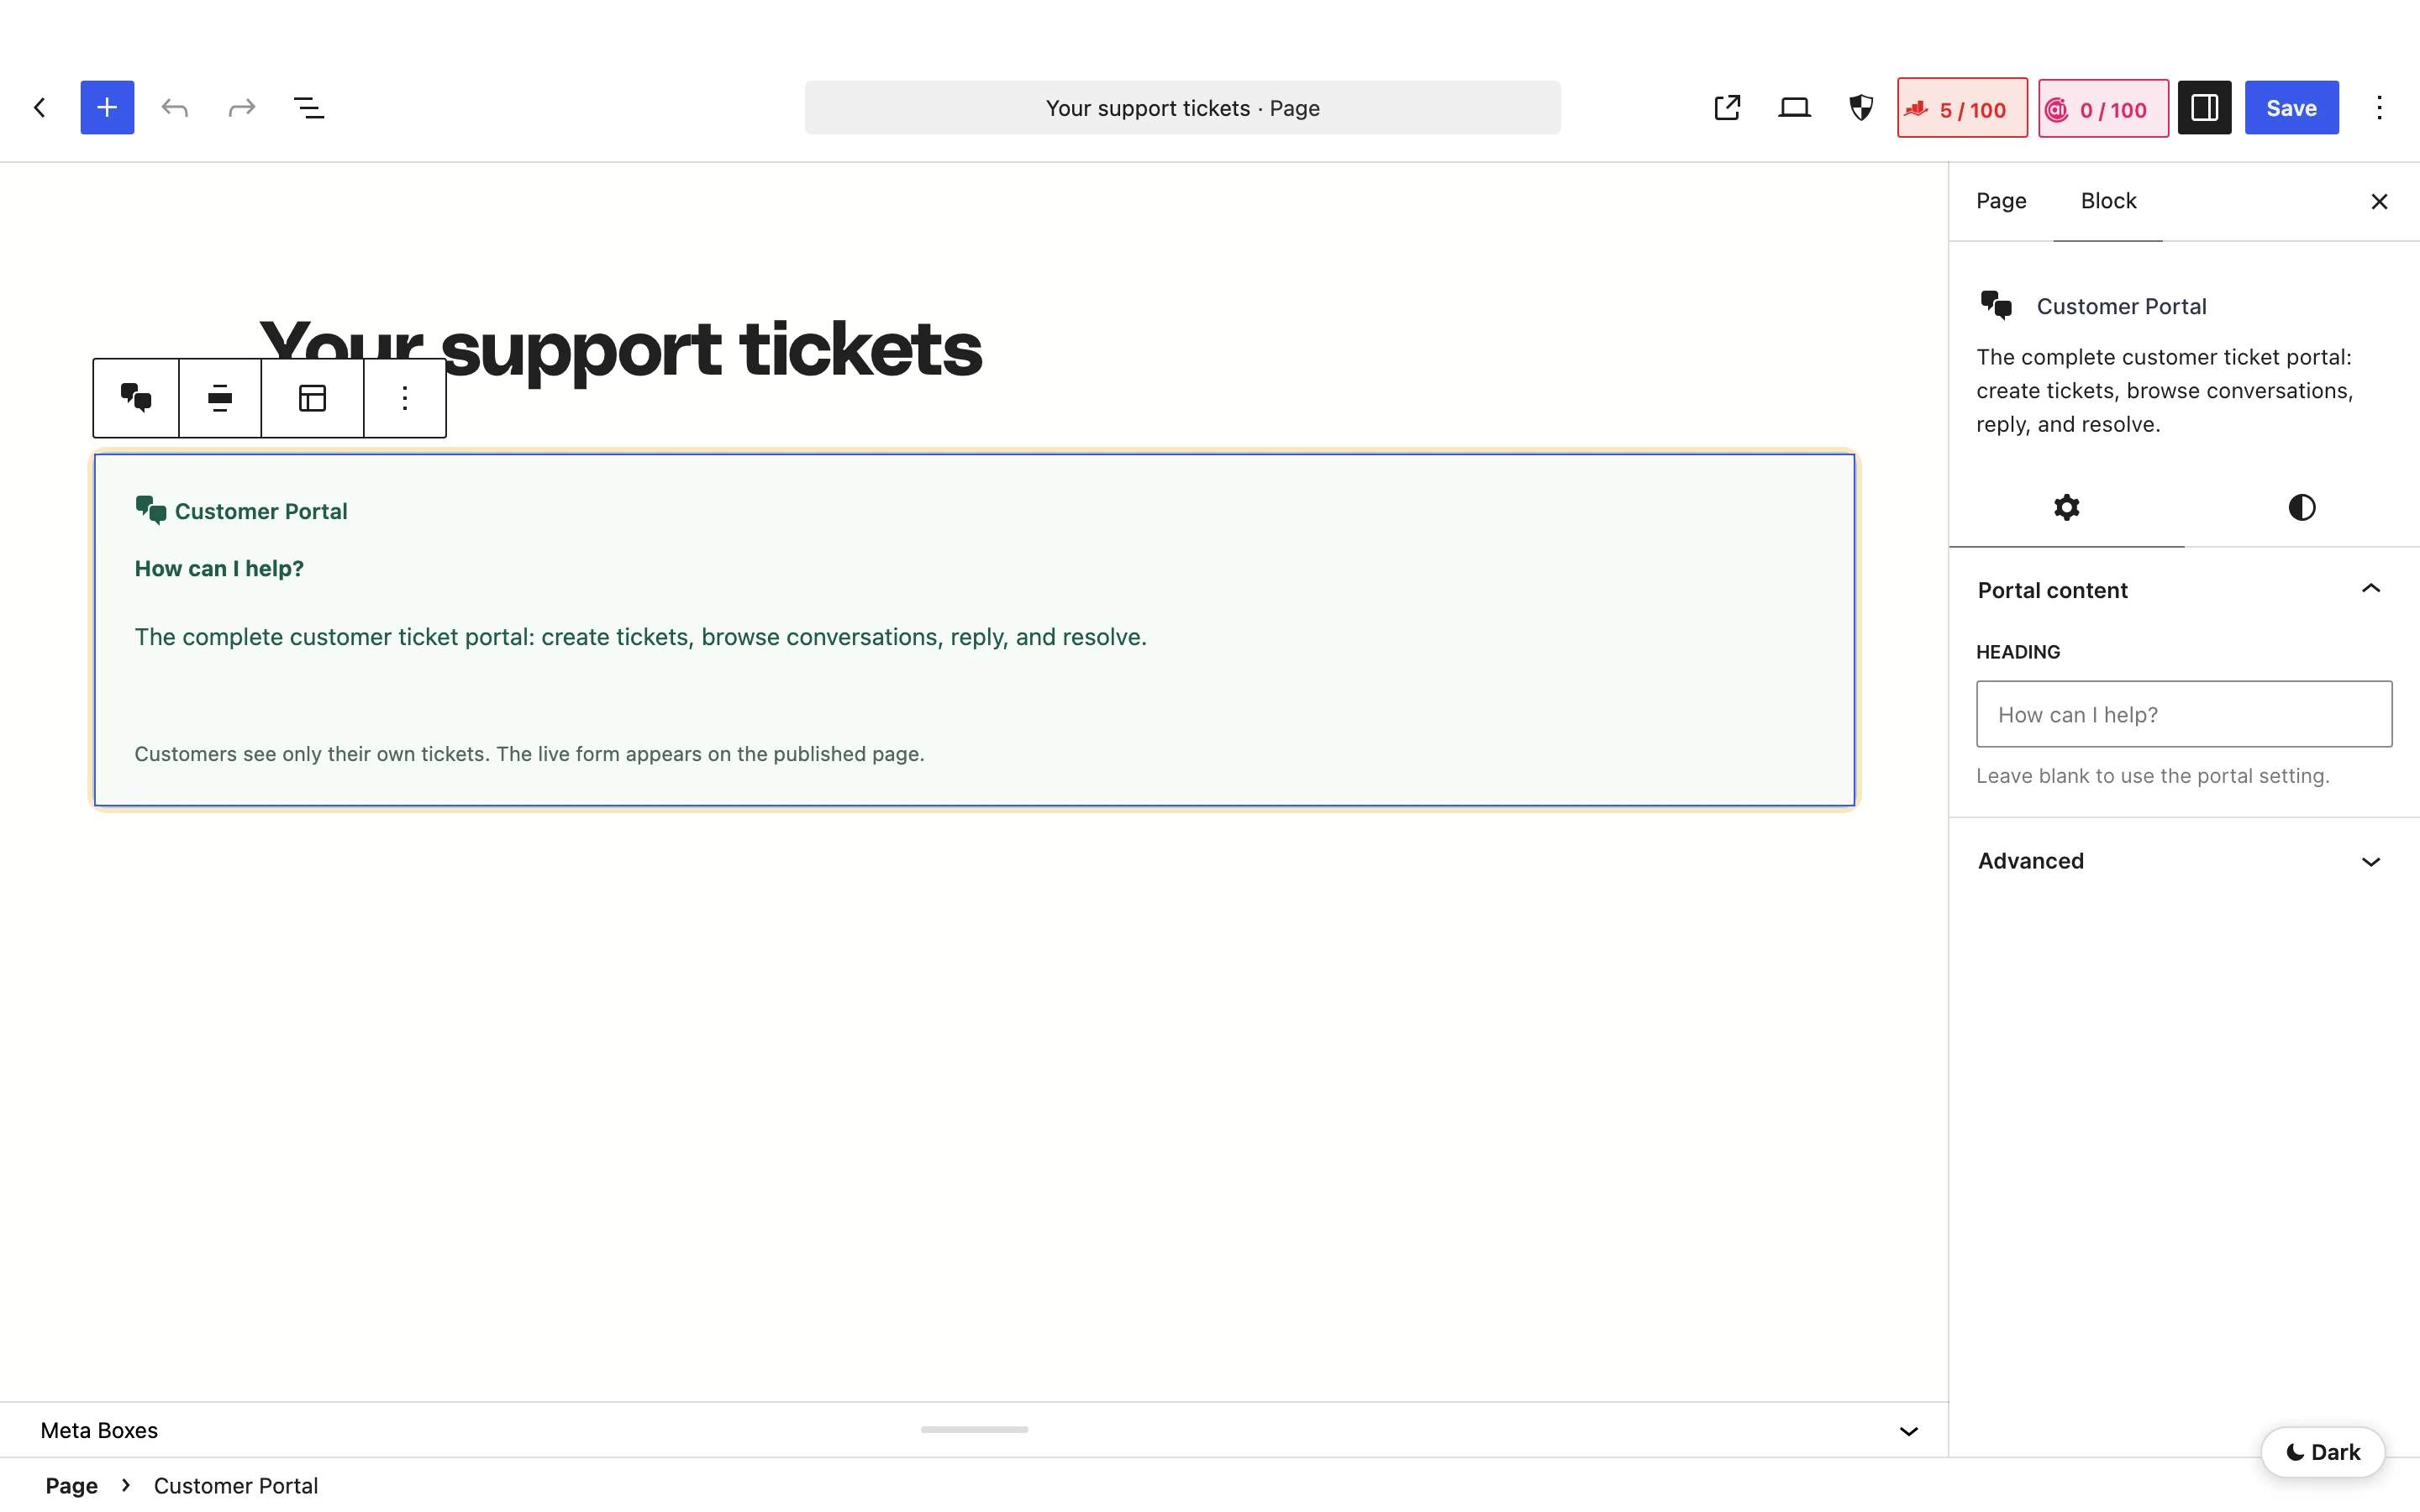Click Customer Portal label inside the block
This screenshot has height=1512, width=2420.
261,511
